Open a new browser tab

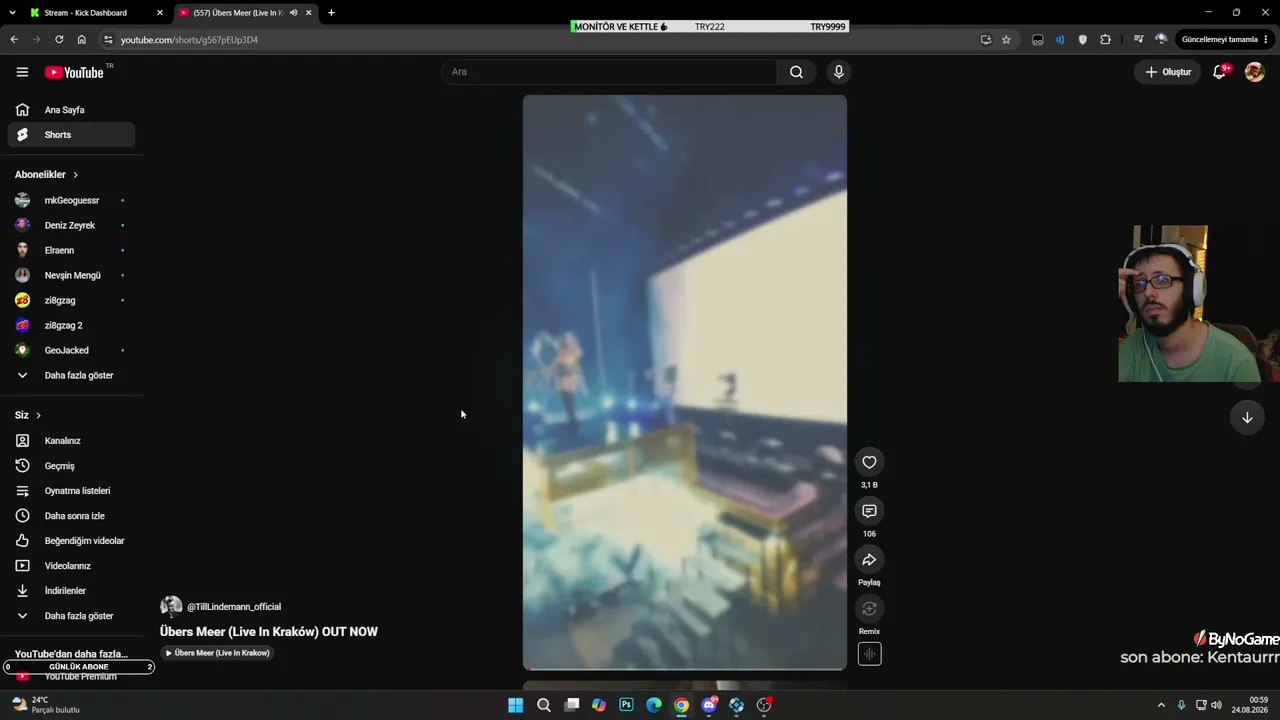click(x=331, y=13)
